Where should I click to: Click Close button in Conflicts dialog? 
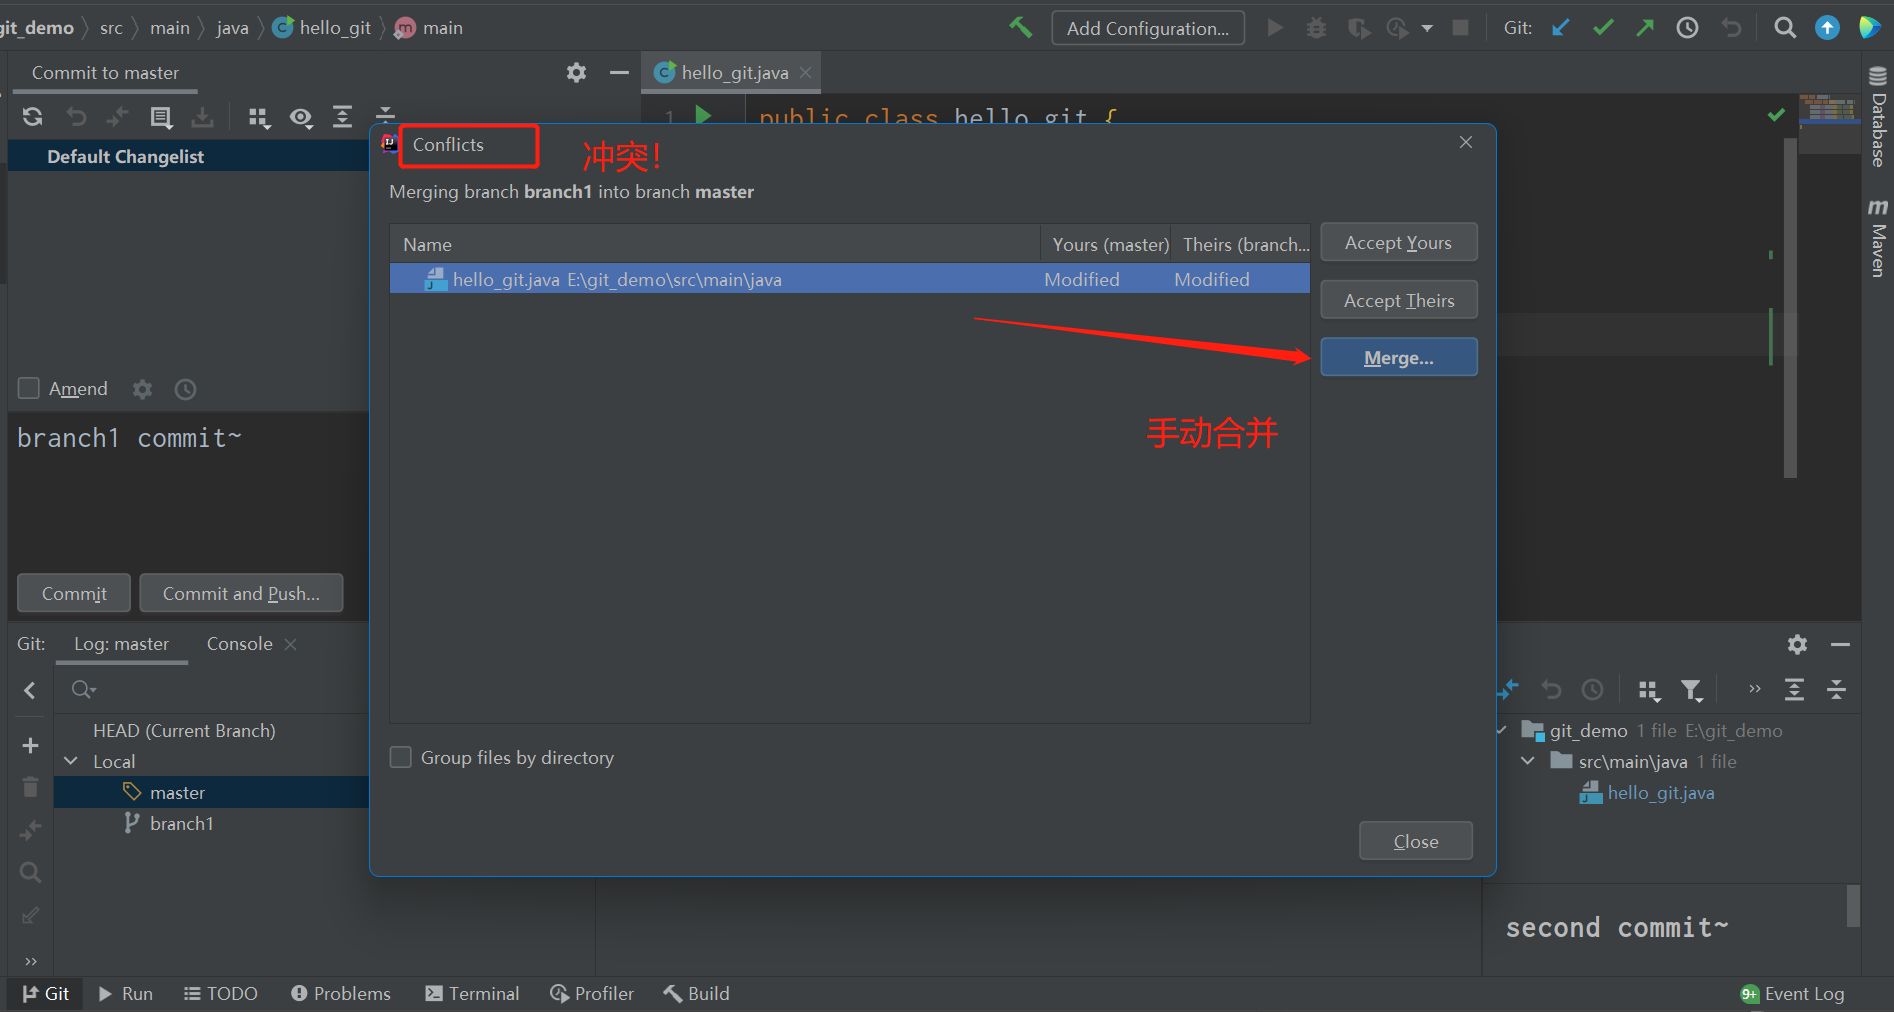1415,841
